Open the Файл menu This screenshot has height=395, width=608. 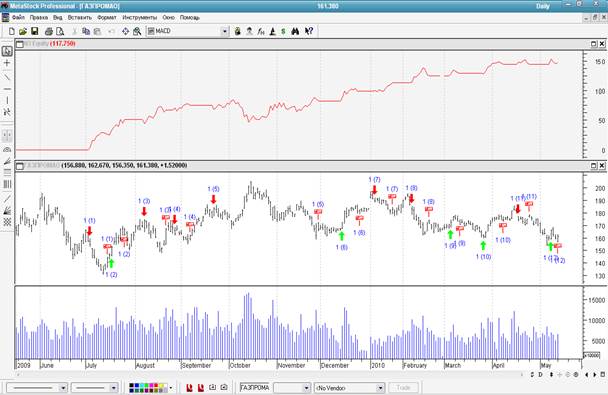click(x=18, y=17)
